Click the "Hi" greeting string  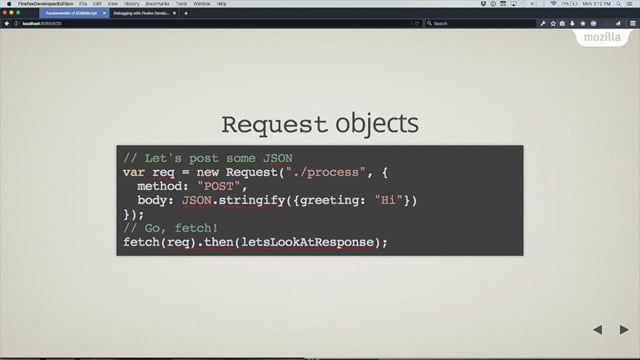[x=389, y=200]
